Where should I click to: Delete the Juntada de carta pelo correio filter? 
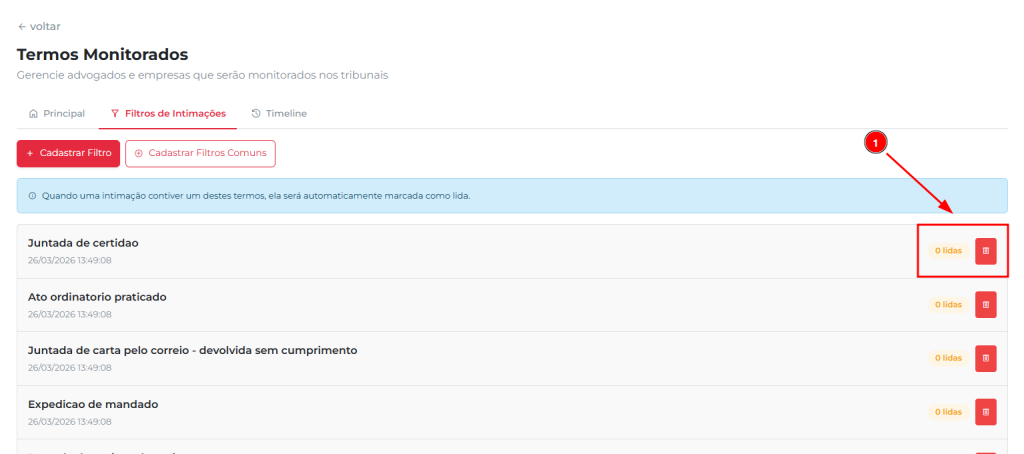[x=985, y=358]
